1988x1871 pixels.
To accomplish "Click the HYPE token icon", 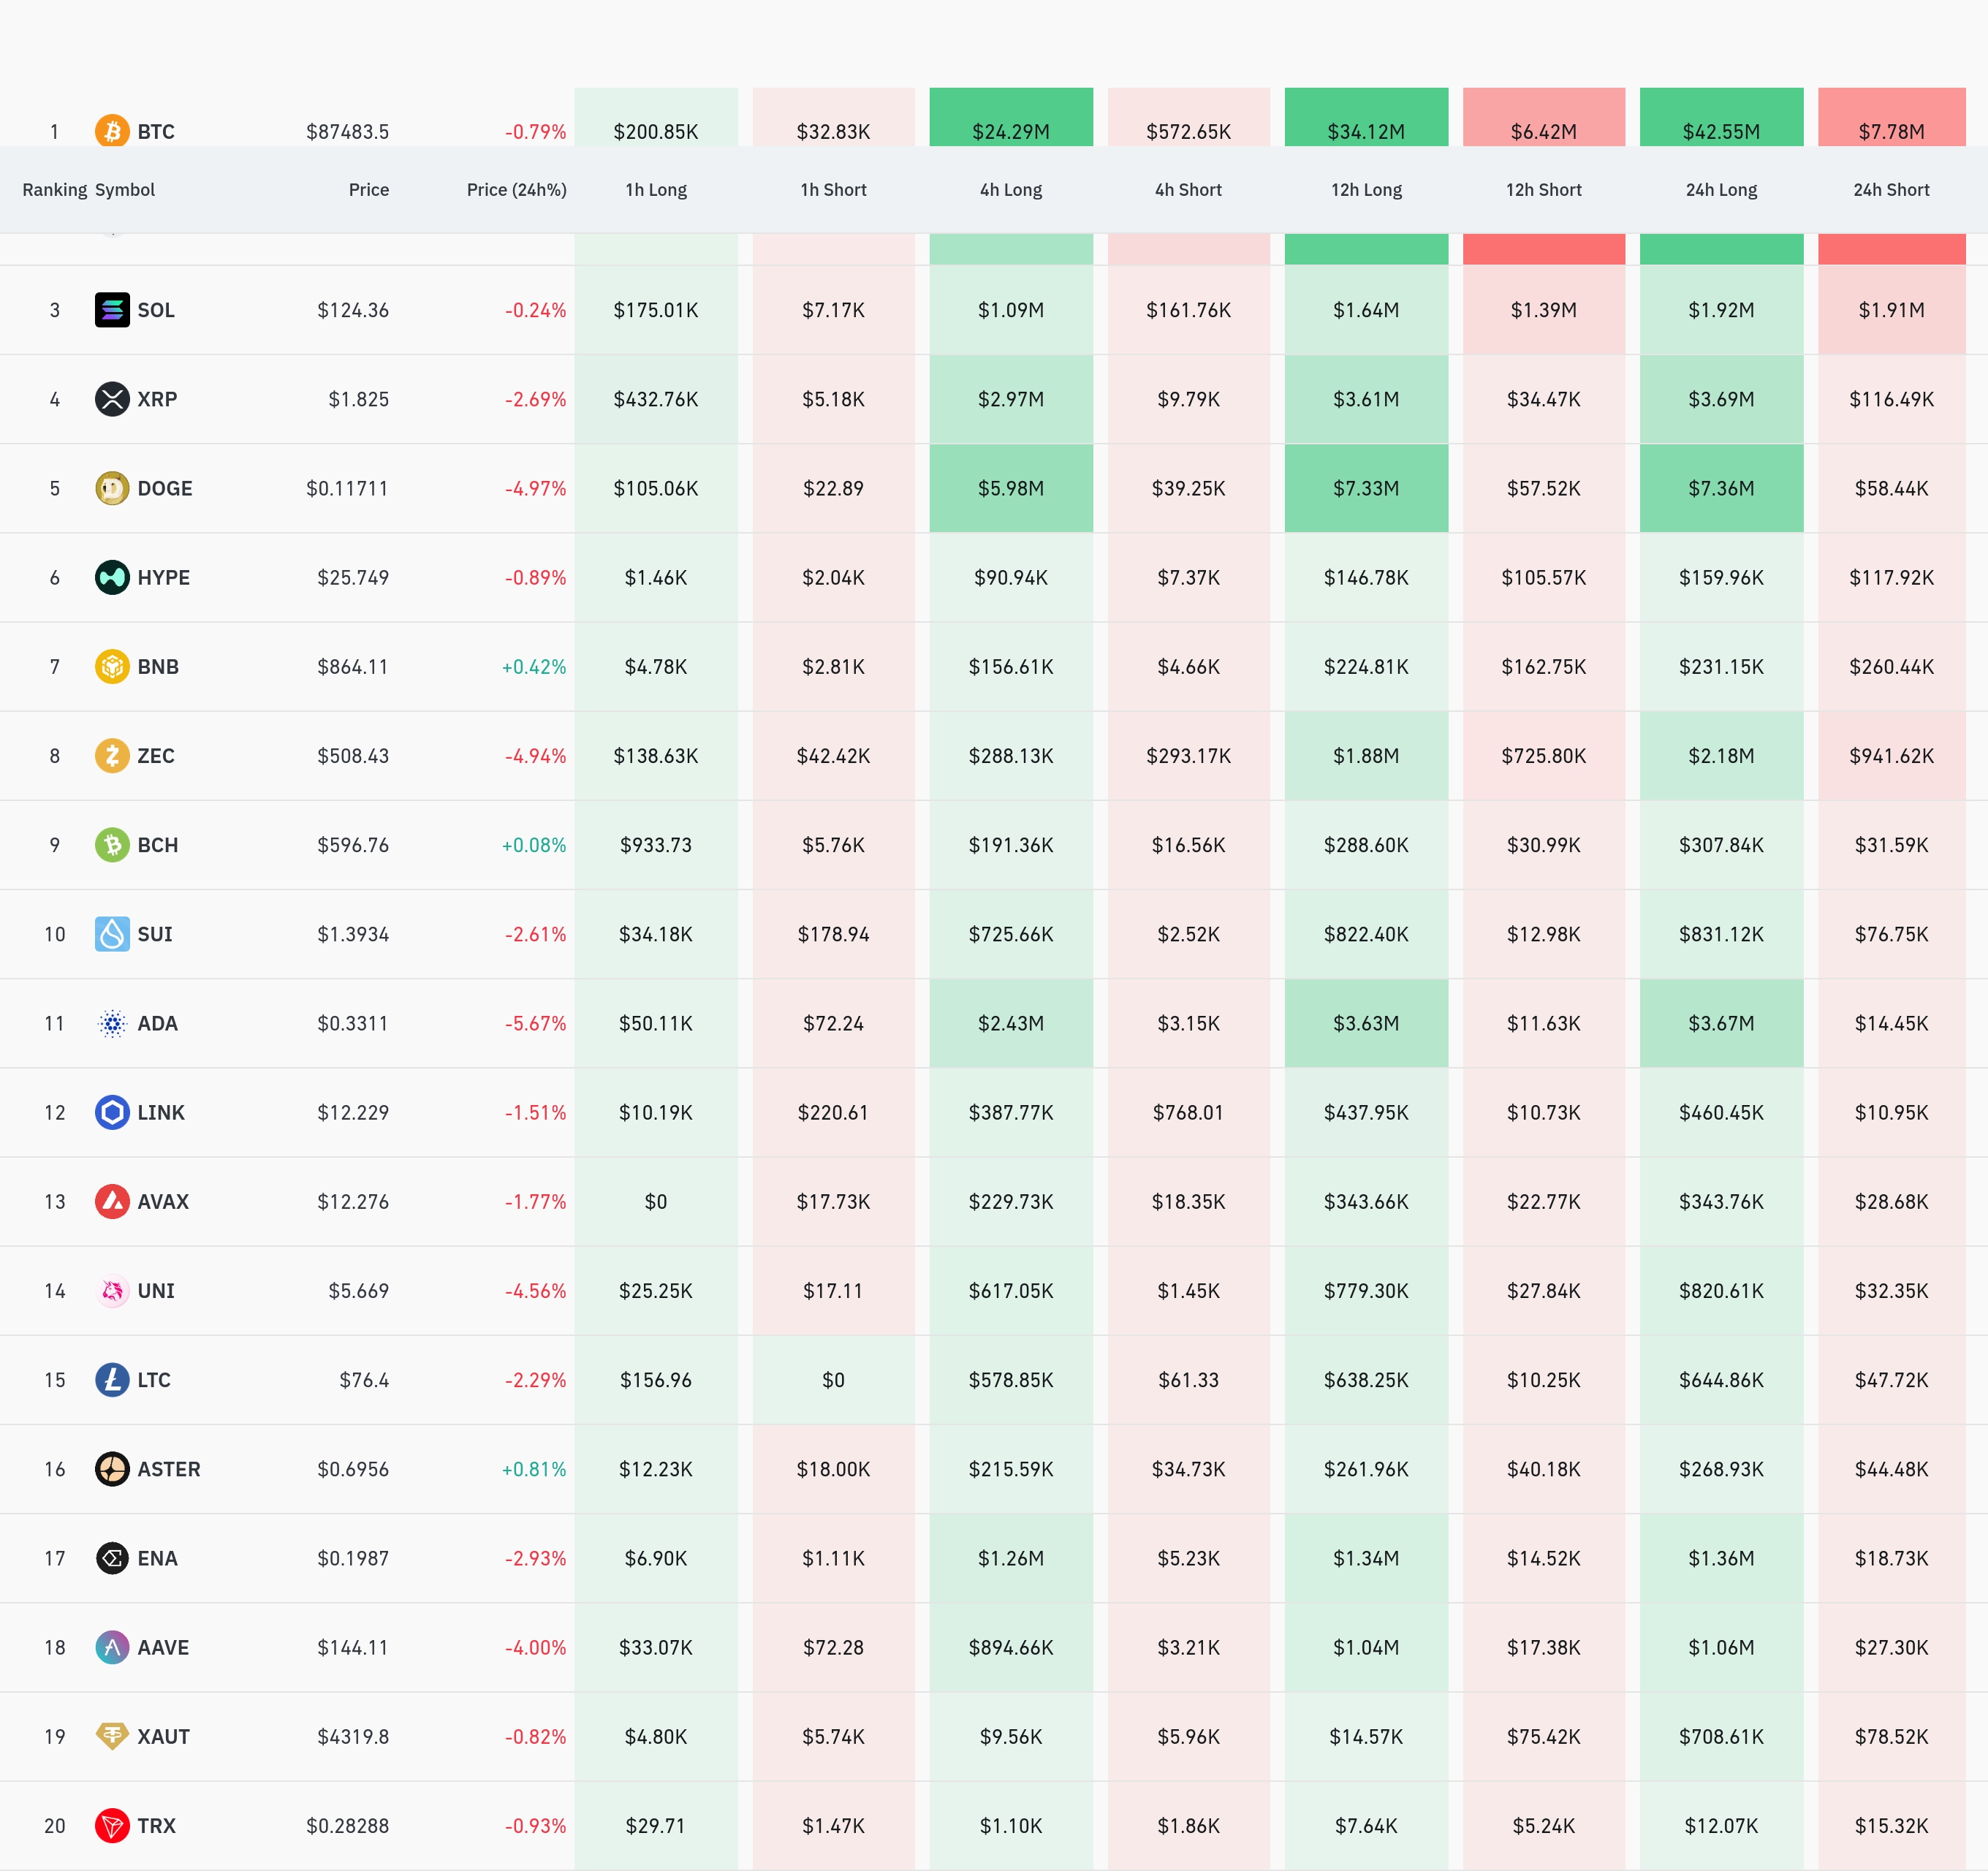I will click(x=112, y=577).
